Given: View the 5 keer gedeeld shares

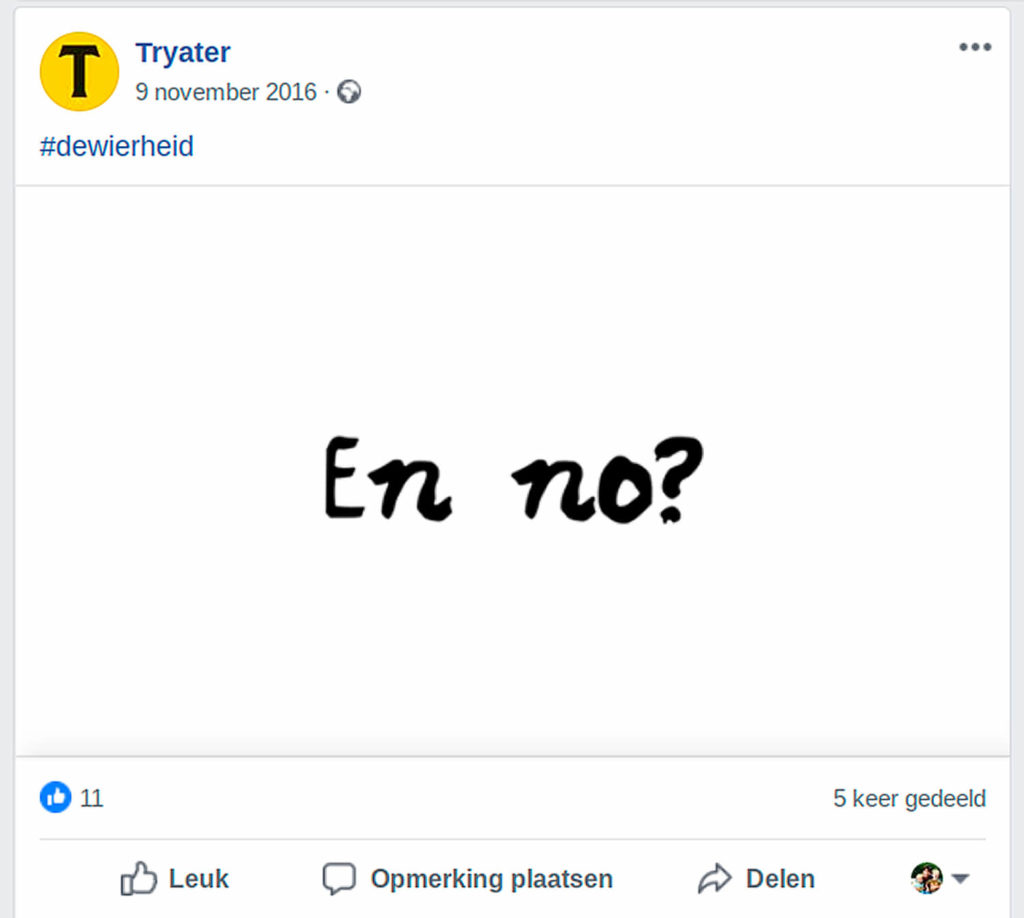Looking at the screenshot, I should click(909, 798).
